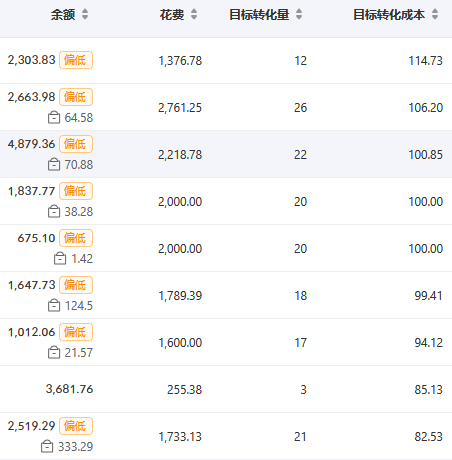The width and height of the screenshot is (452, 460).
Task: Click conversion count 26
Action: (x=300, y=108)
